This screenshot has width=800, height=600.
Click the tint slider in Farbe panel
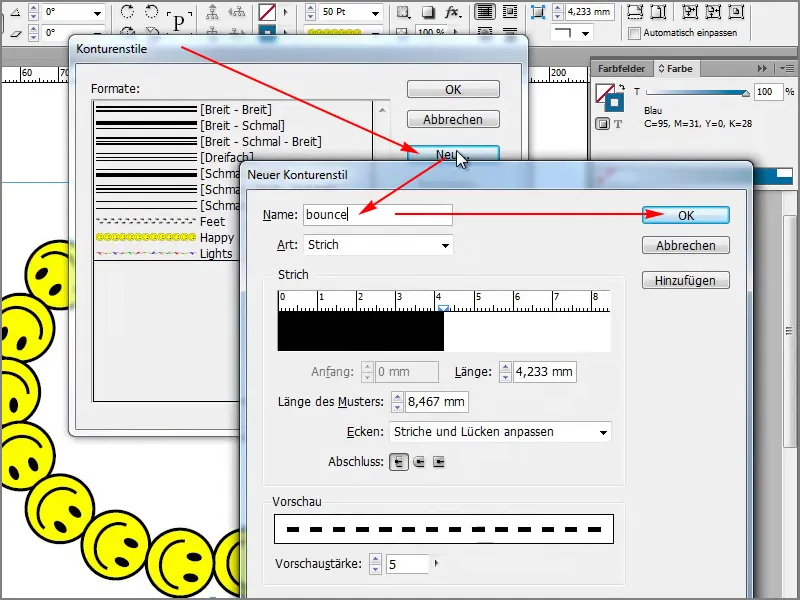[697, 92]
